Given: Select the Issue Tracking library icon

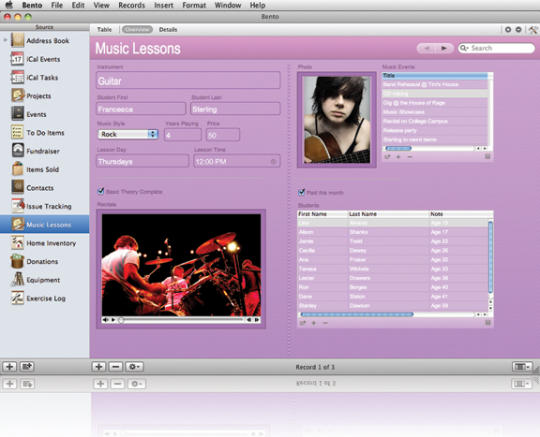Looking at the screenshot, I should click(x=17, y=206).
